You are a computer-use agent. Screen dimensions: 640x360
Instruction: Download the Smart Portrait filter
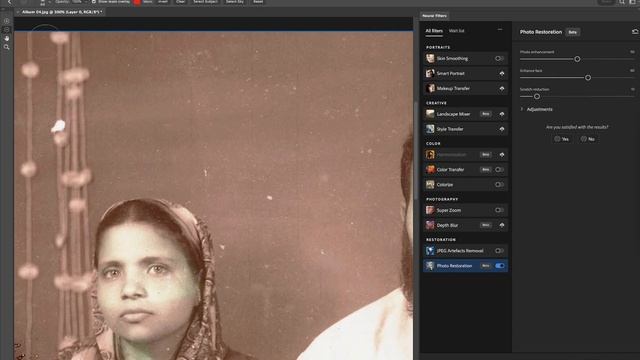tap(502, 73)
